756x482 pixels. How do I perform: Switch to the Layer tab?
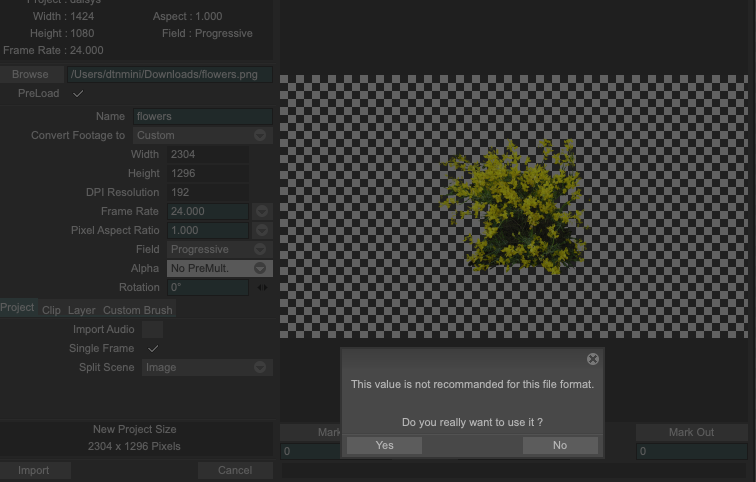[x=81, y=310]
